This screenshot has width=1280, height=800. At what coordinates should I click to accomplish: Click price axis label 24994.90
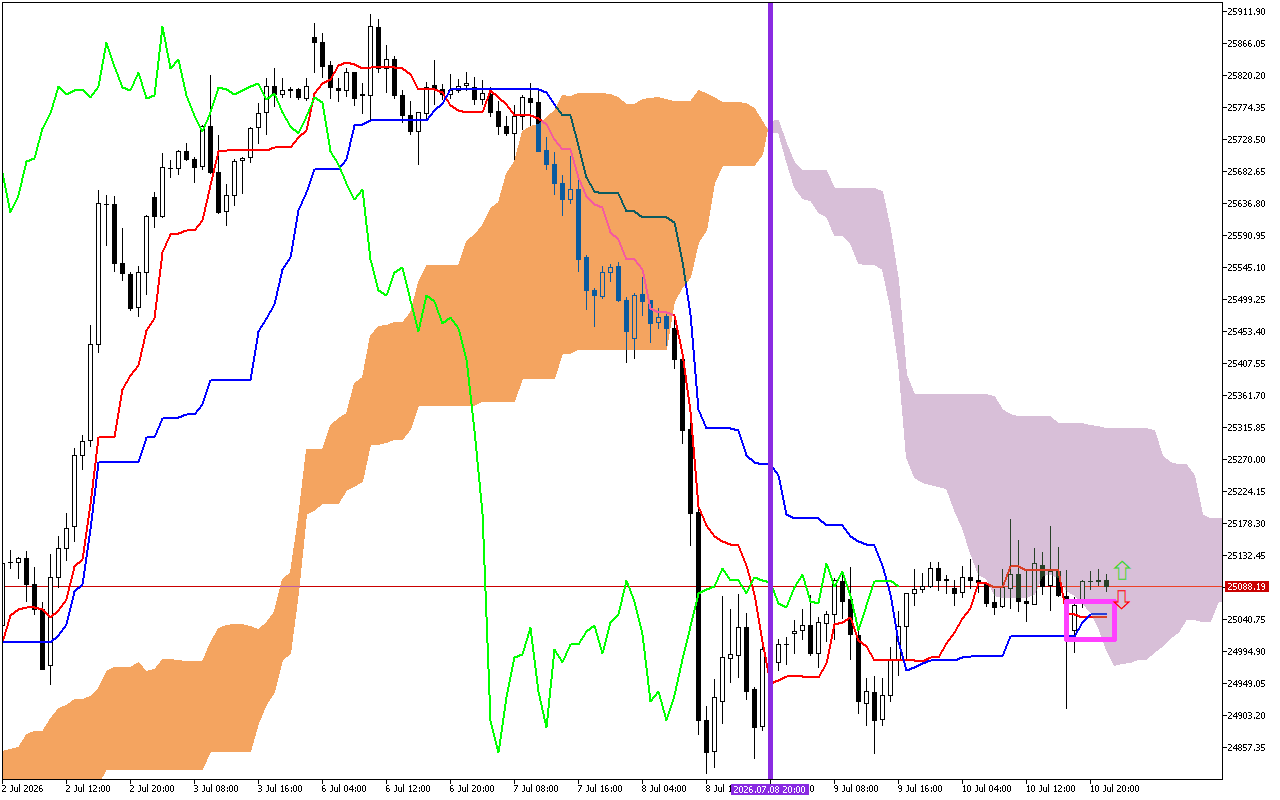coord(1248,651)
